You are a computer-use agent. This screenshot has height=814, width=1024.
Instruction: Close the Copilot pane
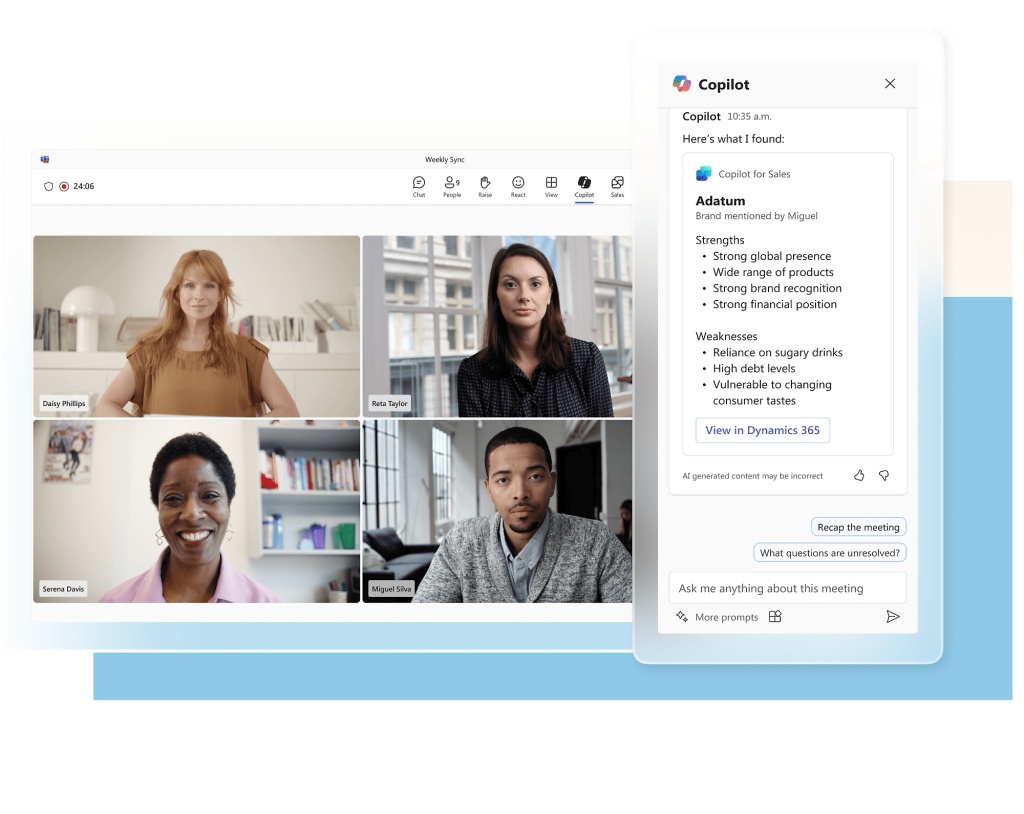tap(890, 84)
